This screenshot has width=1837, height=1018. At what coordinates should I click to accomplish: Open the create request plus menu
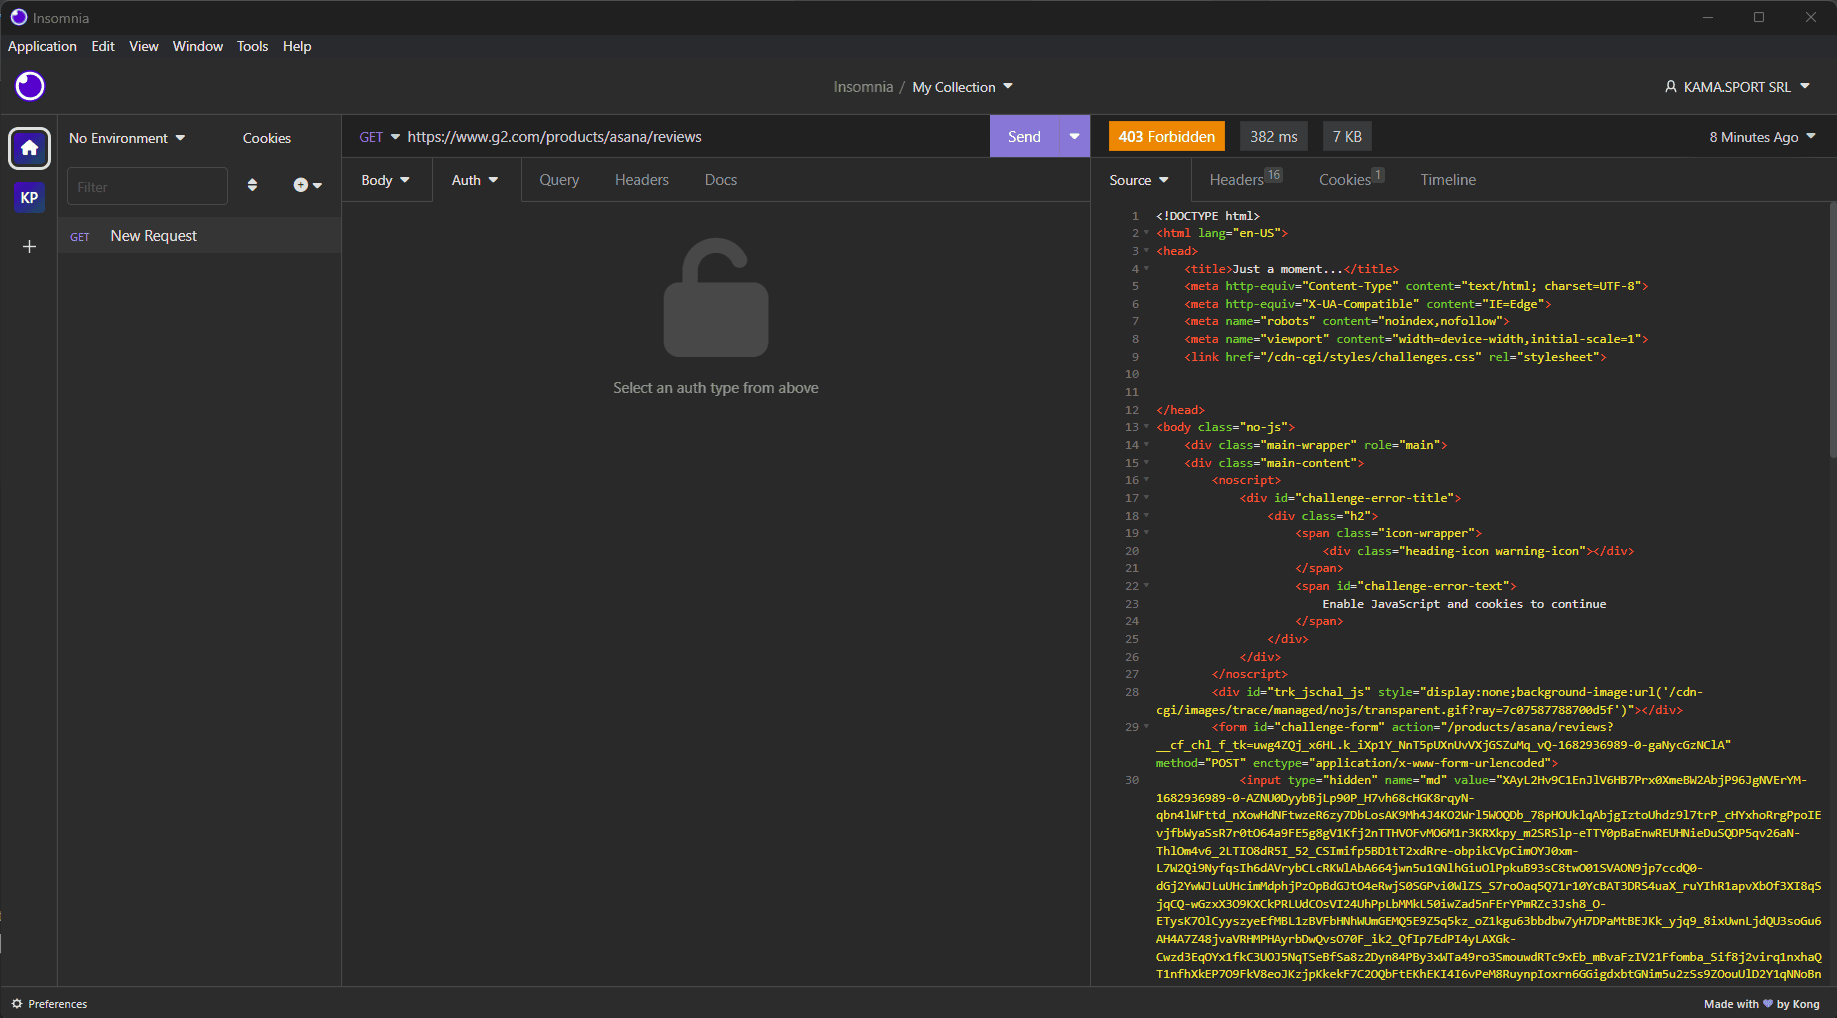[307, 185]
